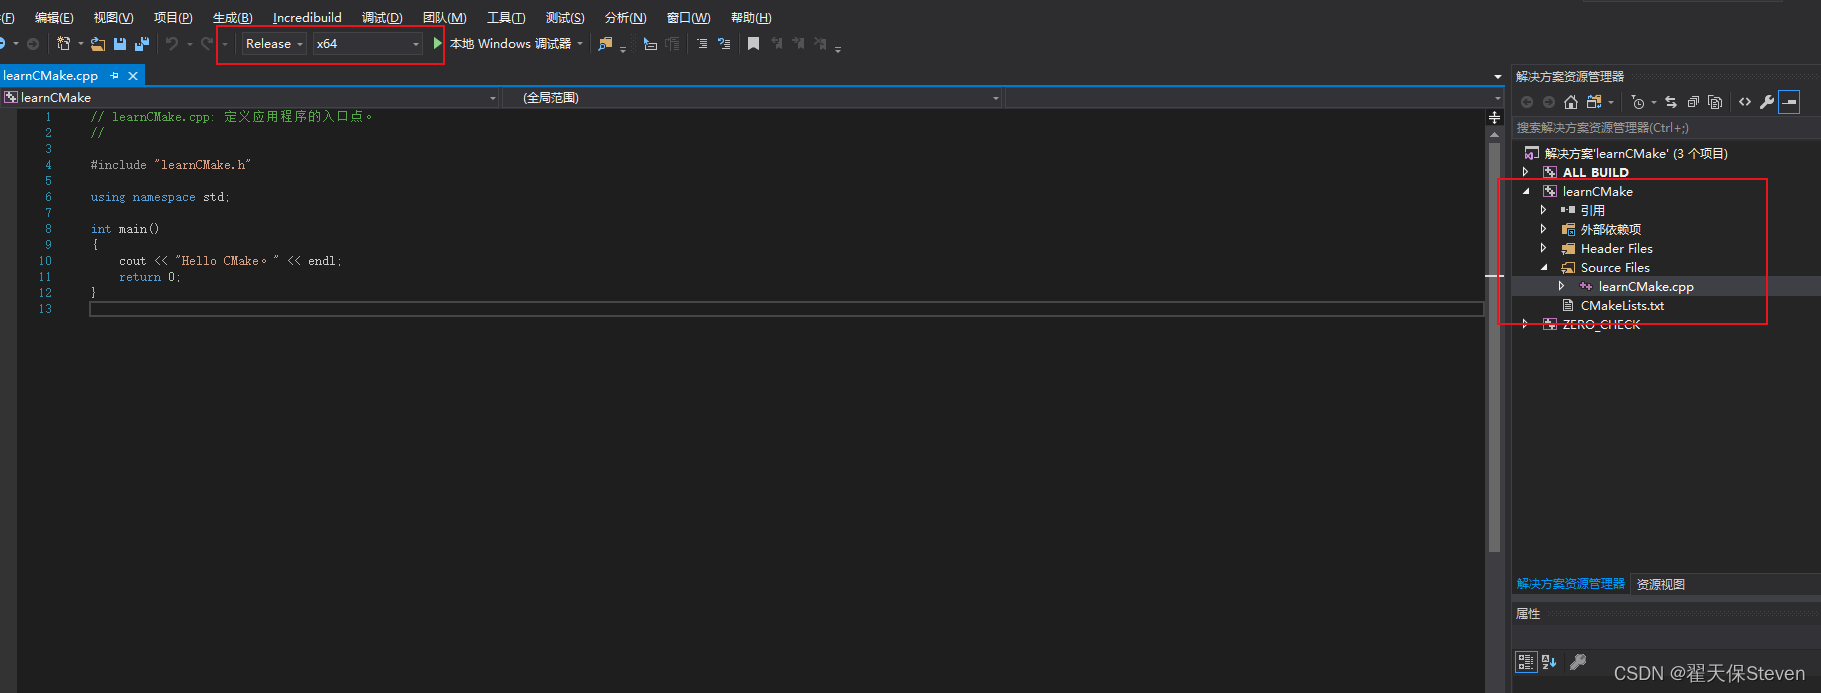Click the Alphabetical sort icon in Properties
The height and width of the screenshot is (693, 1821).
[x=1549, y=662]
